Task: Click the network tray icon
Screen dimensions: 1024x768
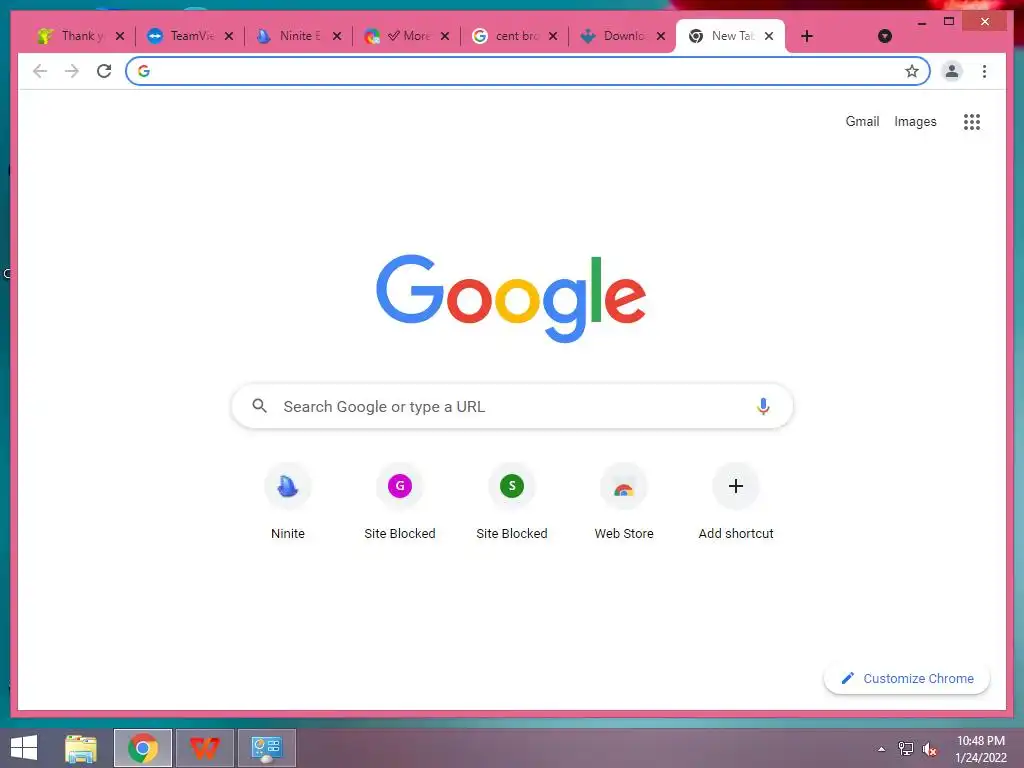Action: [906, 749]
